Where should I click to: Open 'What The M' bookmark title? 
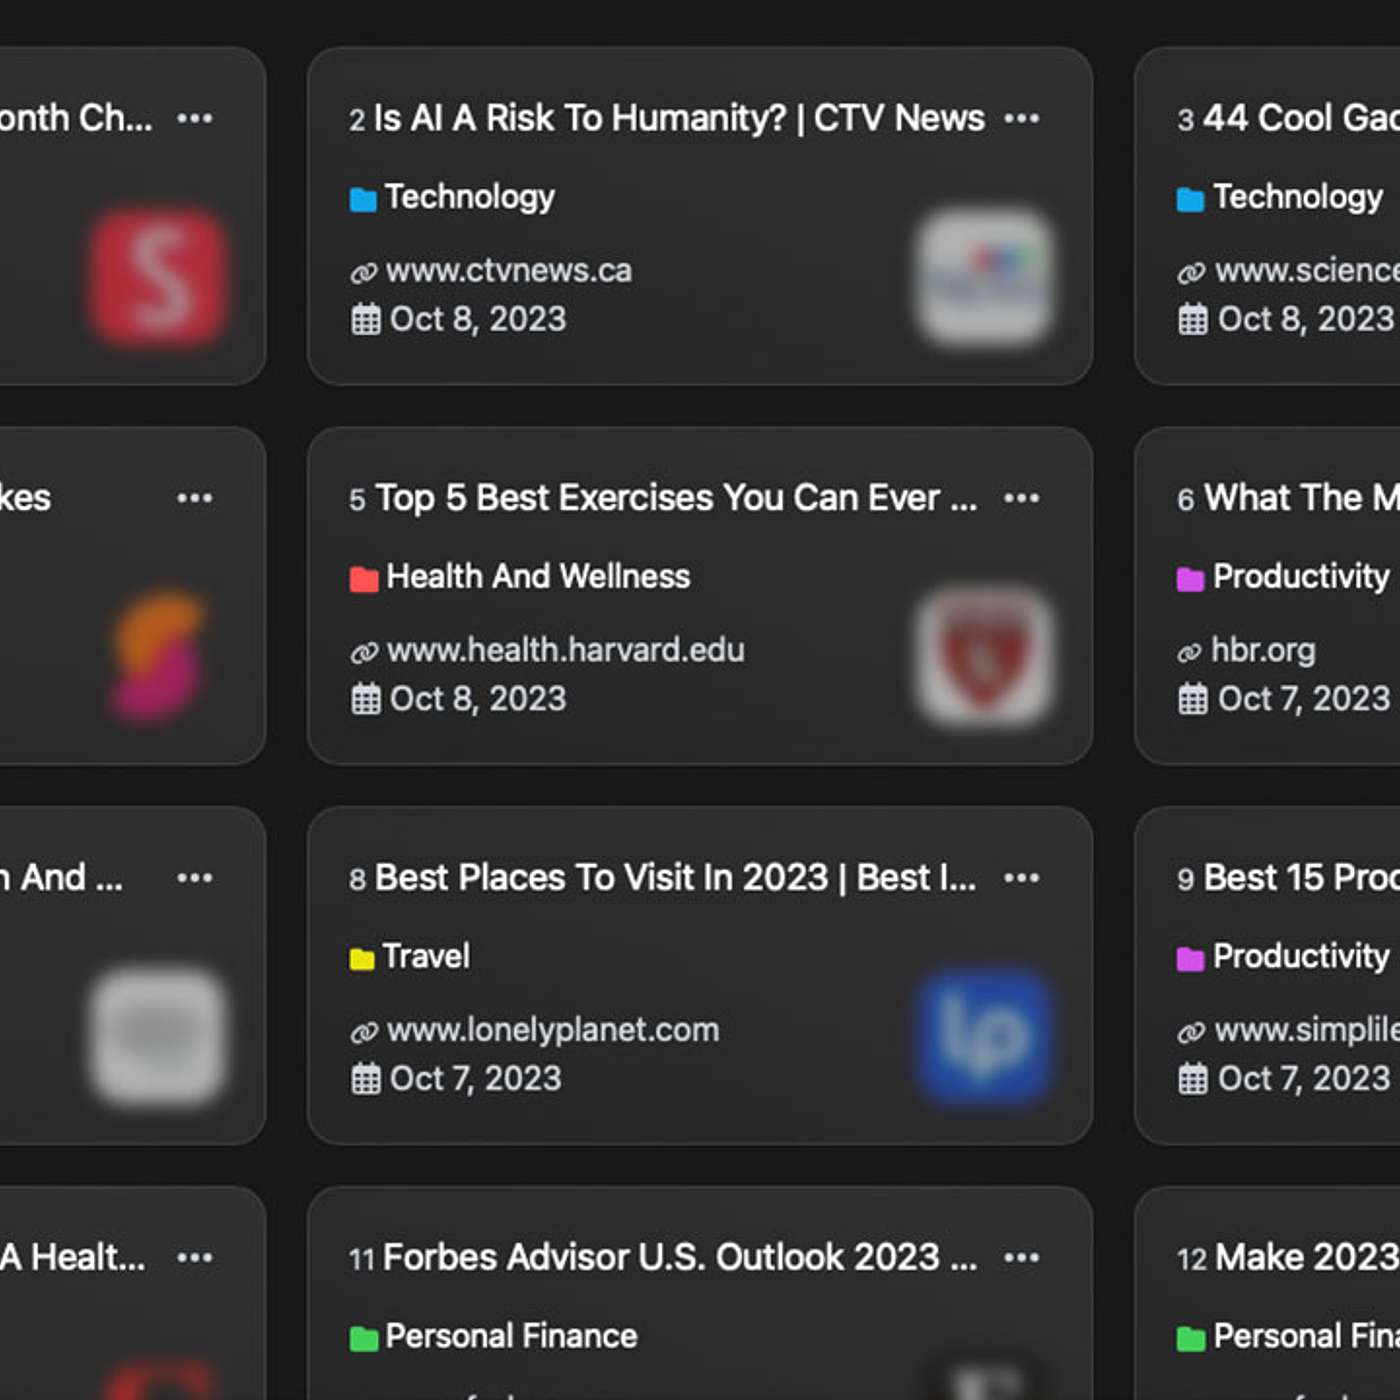point(1301,498)
